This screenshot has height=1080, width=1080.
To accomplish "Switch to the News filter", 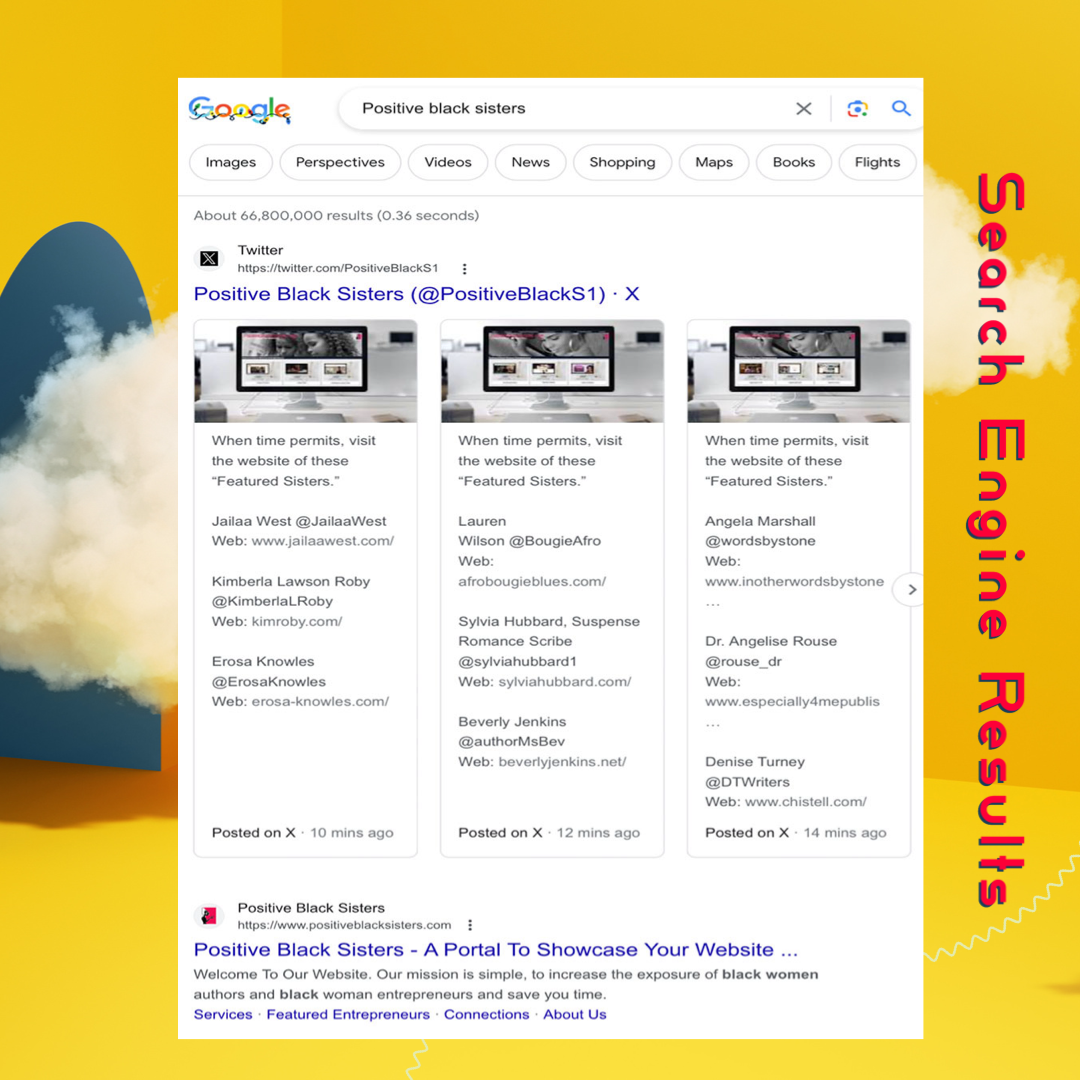I will click(530, 163).
